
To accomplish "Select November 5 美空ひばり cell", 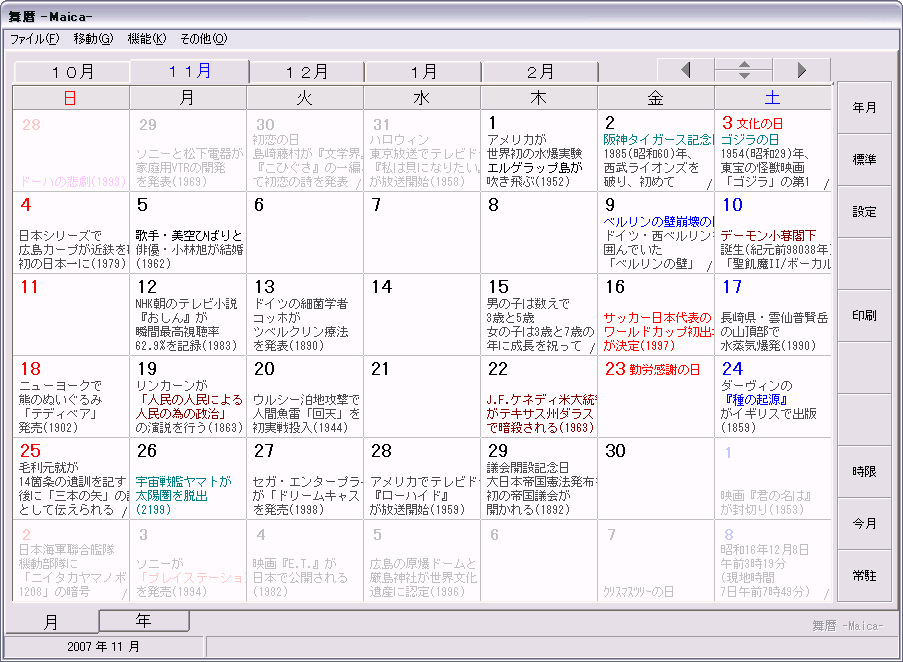I will point(188,233).
